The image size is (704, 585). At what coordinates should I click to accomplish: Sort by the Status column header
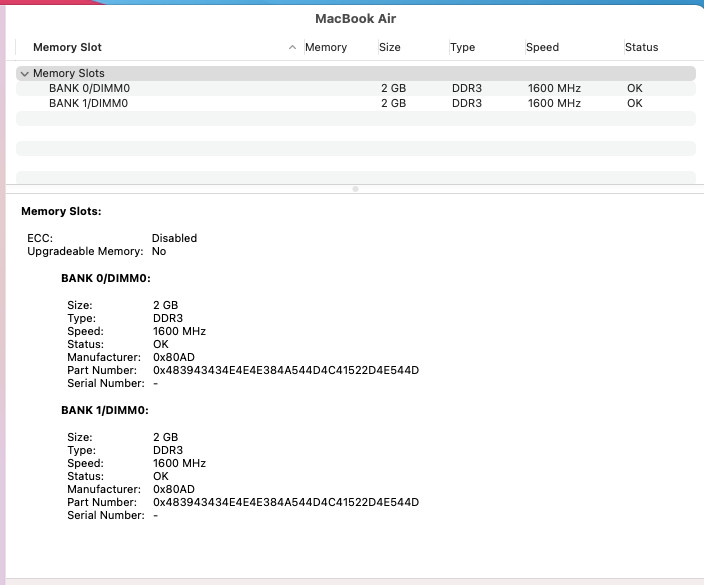[x=642, y=47]
